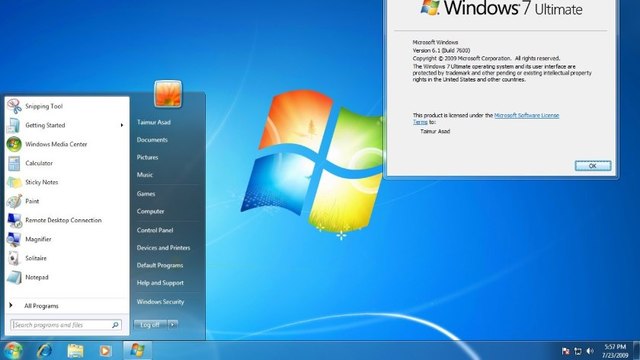Open Internet Explorer from the taskbar
Image resolution: width=640 pixels, height=360 pixels.
44,351
